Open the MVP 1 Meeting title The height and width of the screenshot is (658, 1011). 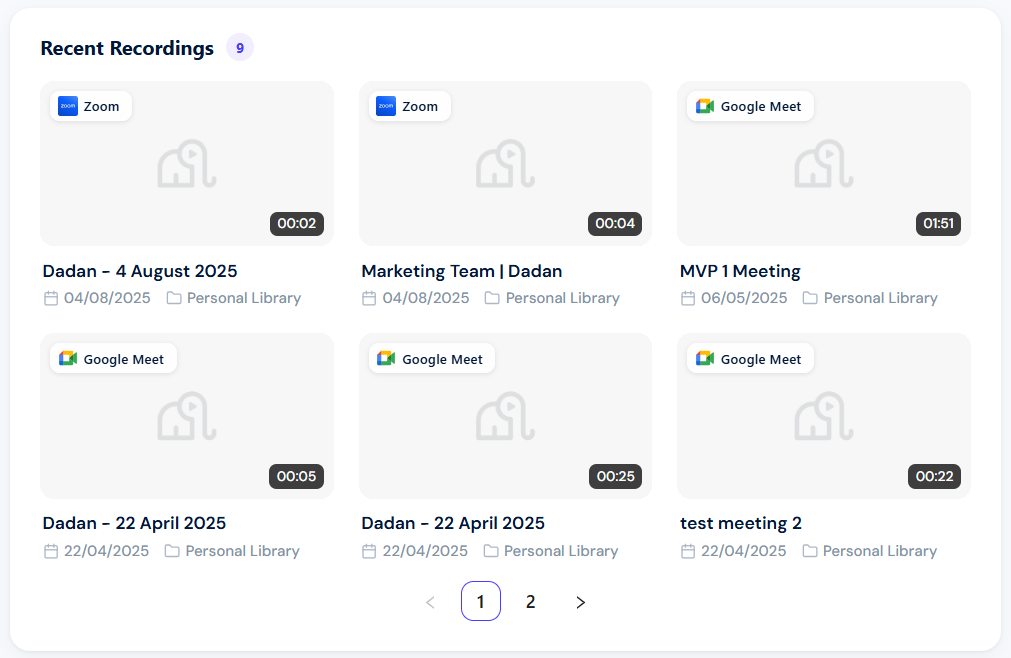740,271
